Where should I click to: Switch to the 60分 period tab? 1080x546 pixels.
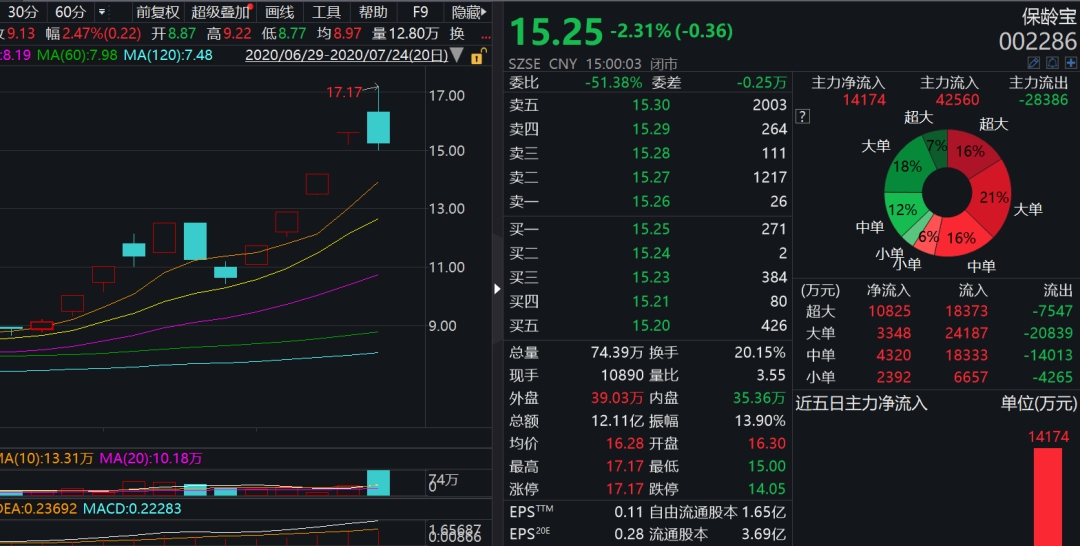(x=70, y=12)
